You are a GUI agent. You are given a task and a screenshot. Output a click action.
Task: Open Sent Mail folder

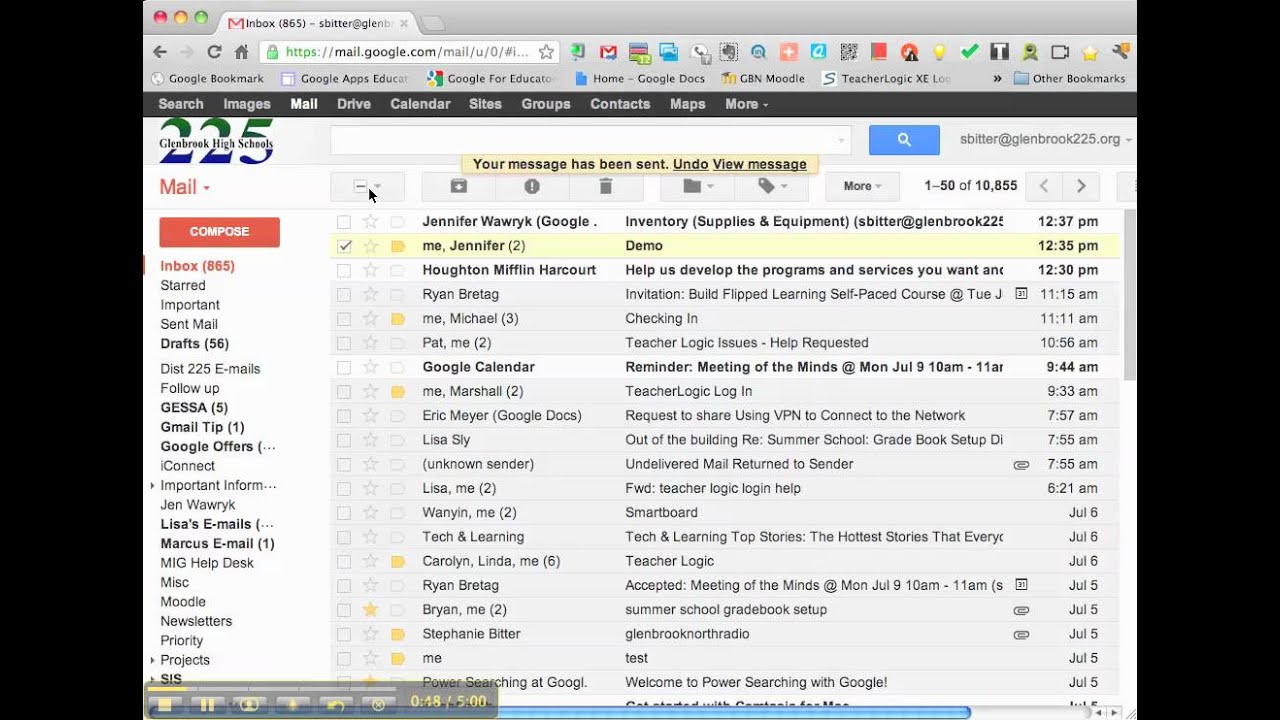click(x=189, y=325)
